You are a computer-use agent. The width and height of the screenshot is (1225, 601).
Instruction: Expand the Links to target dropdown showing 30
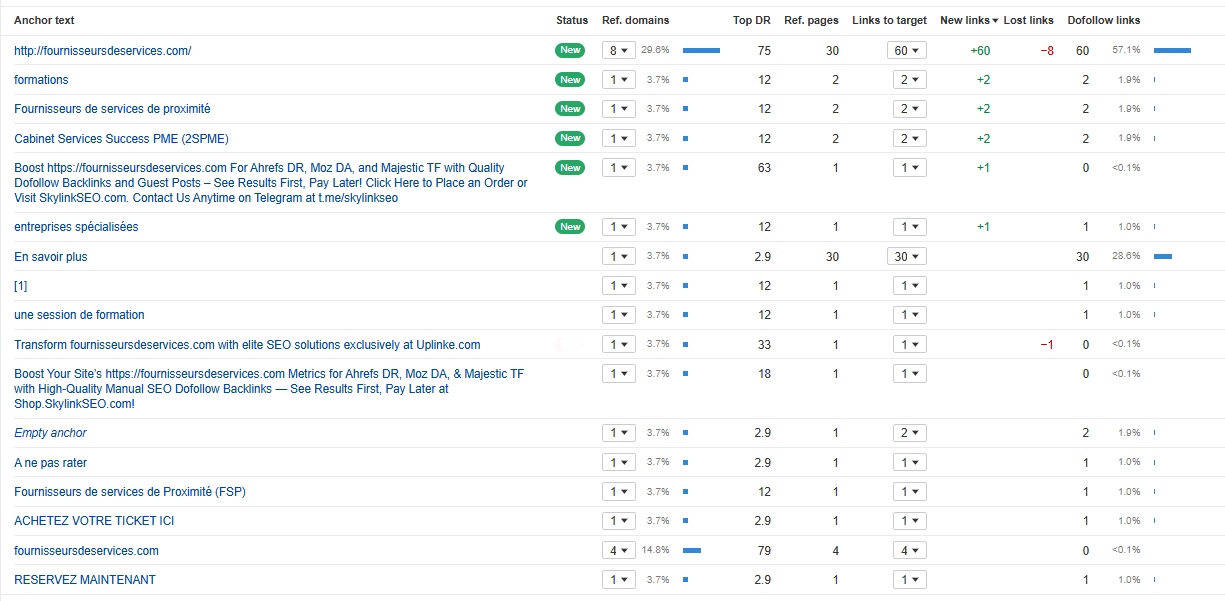tap(906, 257)
